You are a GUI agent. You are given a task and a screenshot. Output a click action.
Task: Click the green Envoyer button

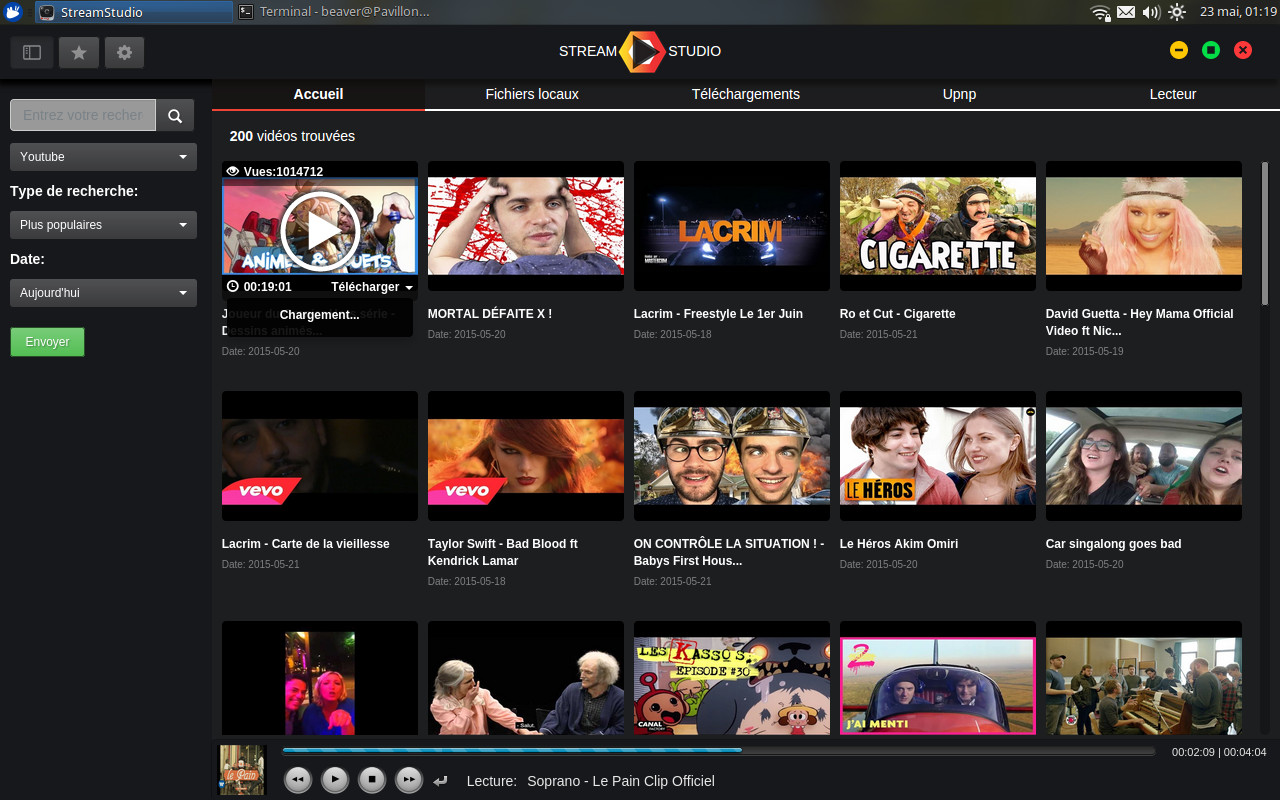click(47, 342)
